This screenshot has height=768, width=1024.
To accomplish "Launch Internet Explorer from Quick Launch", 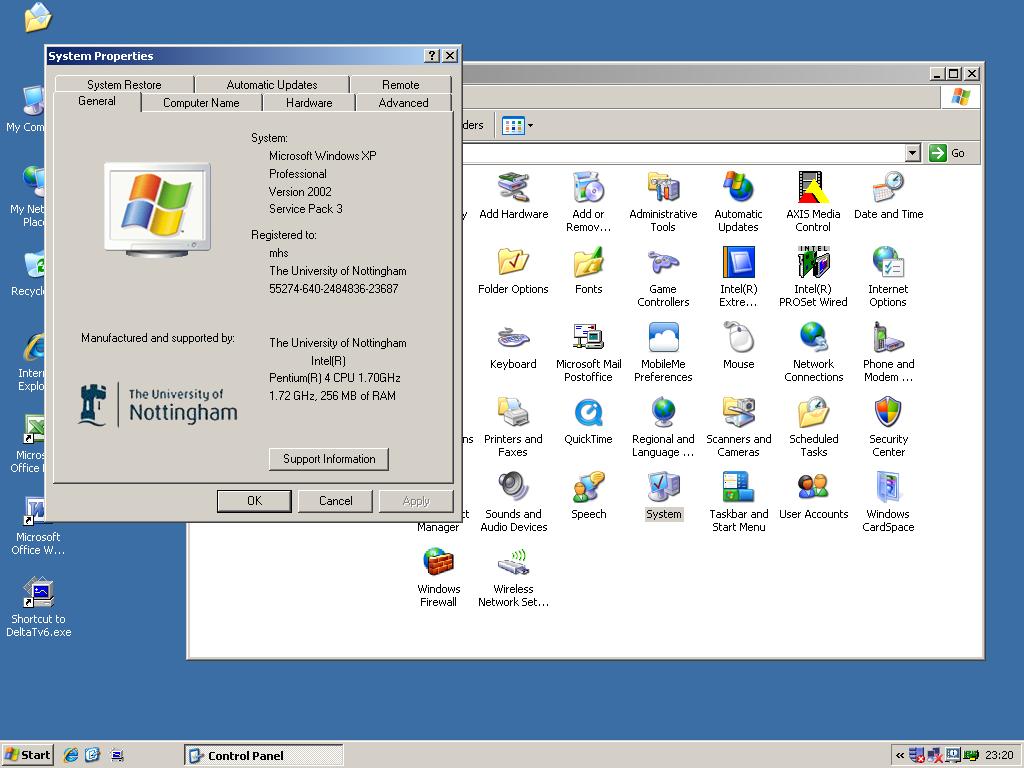I will click(x=71, y=756).
